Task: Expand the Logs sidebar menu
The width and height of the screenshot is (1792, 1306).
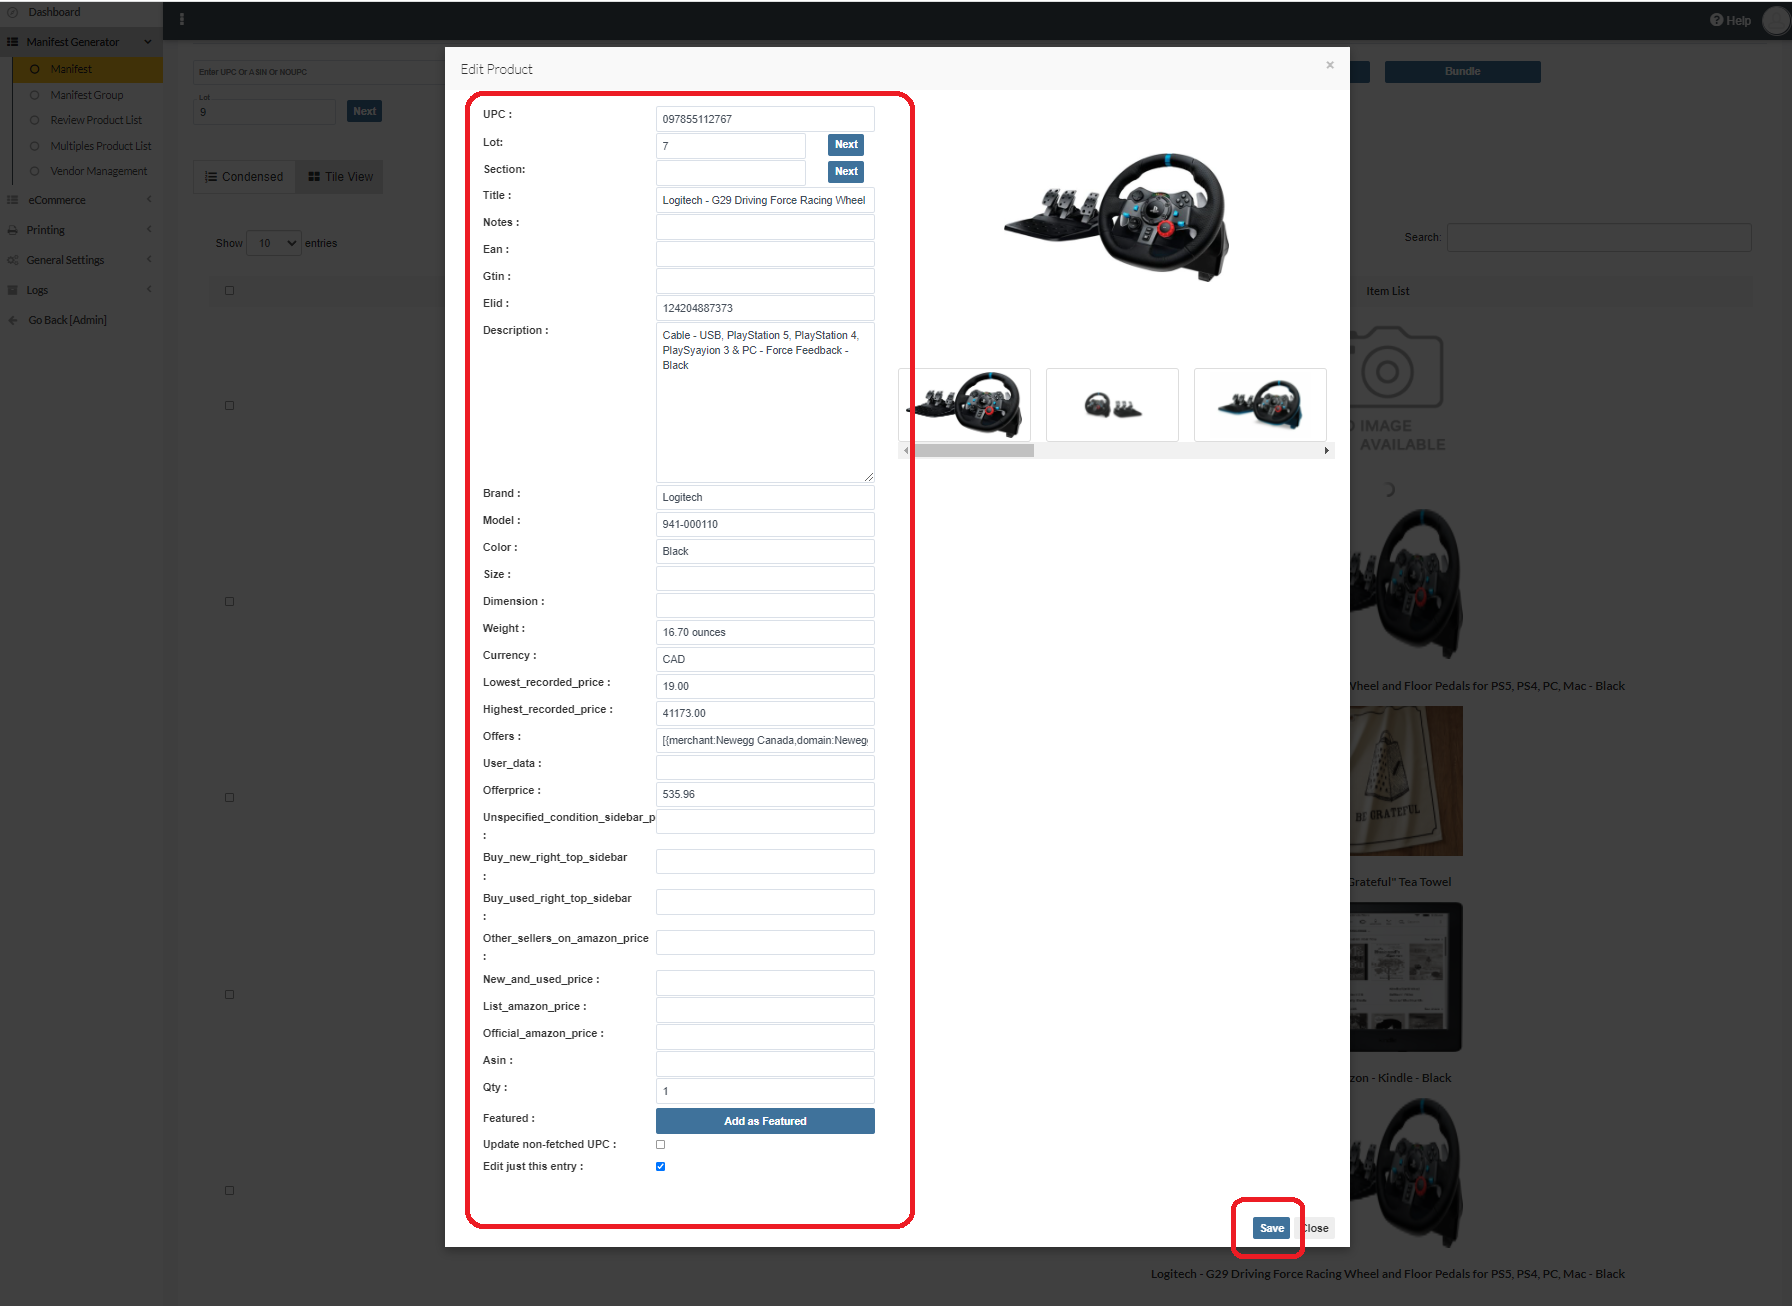Action: (80, 290)
